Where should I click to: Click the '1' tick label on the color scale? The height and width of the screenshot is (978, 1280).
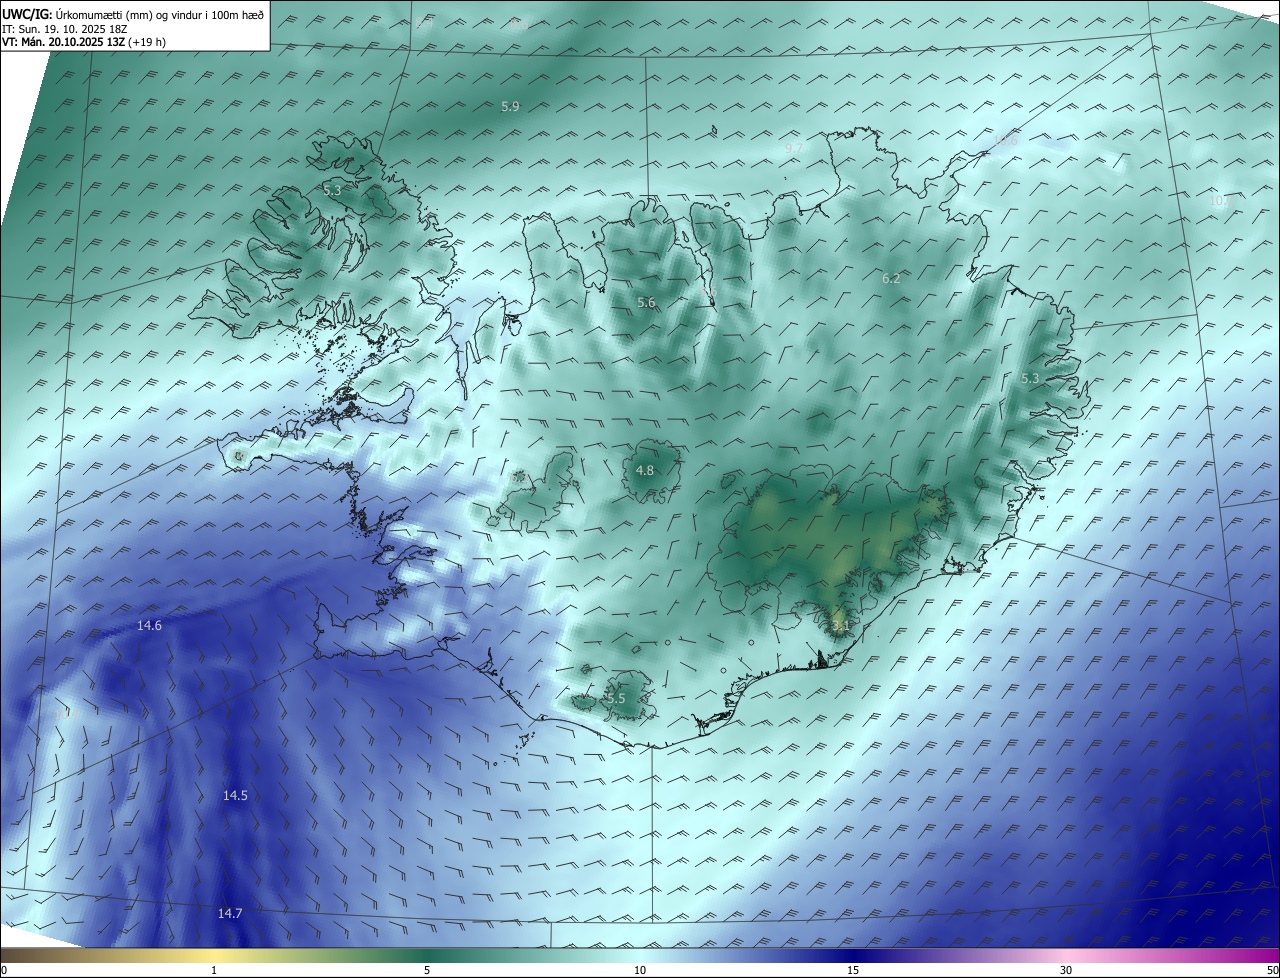pos(215,970)
